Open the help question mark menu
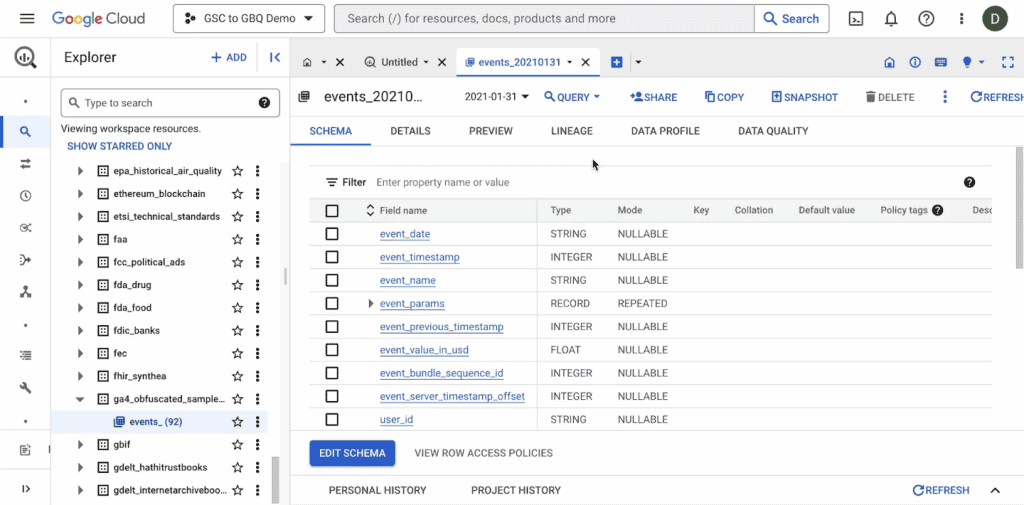 click(x=926, y=19)
